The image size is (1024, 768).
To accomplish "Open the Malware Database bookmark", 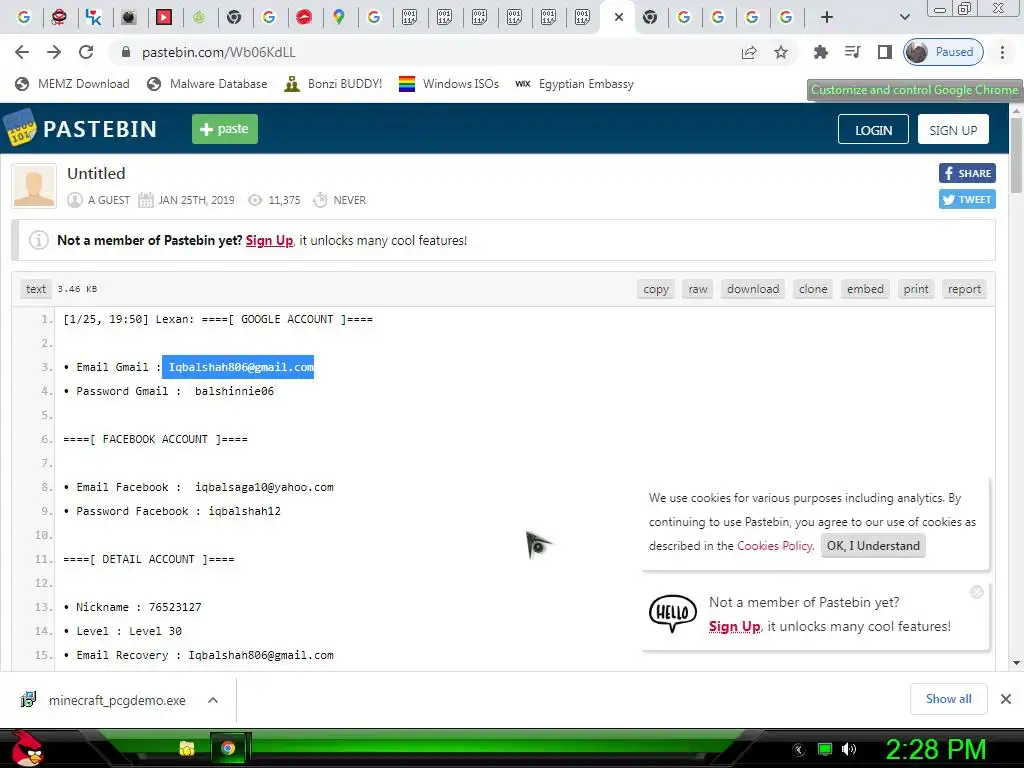I will tap(207, 84).
